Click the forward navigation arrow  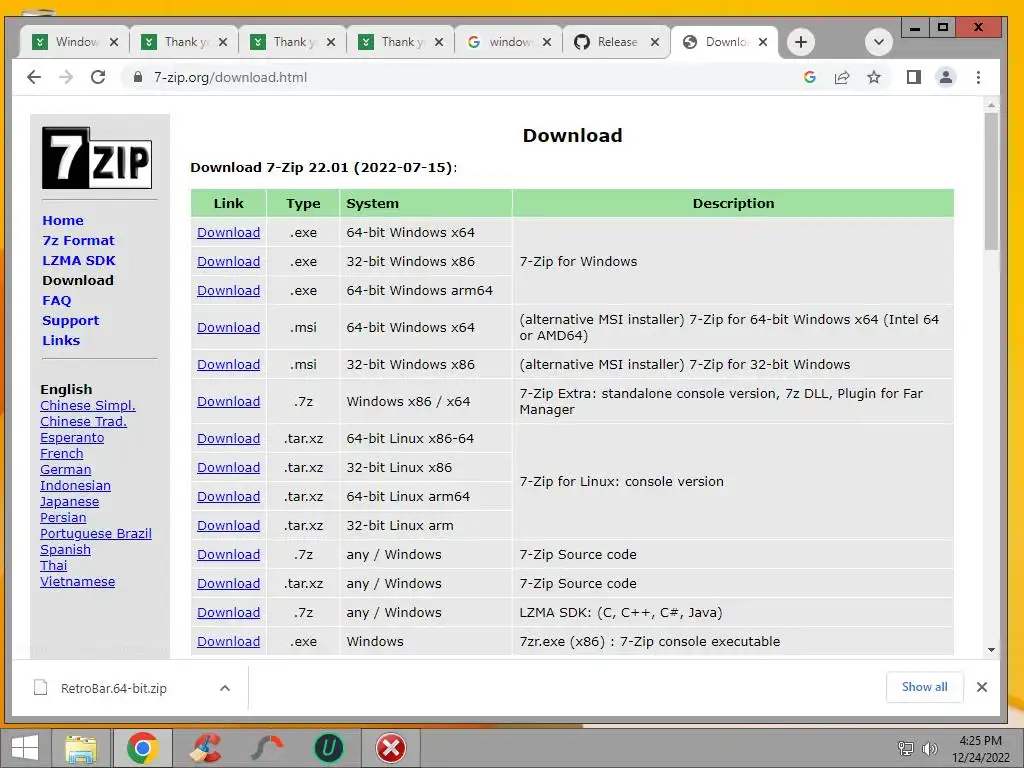66,77
